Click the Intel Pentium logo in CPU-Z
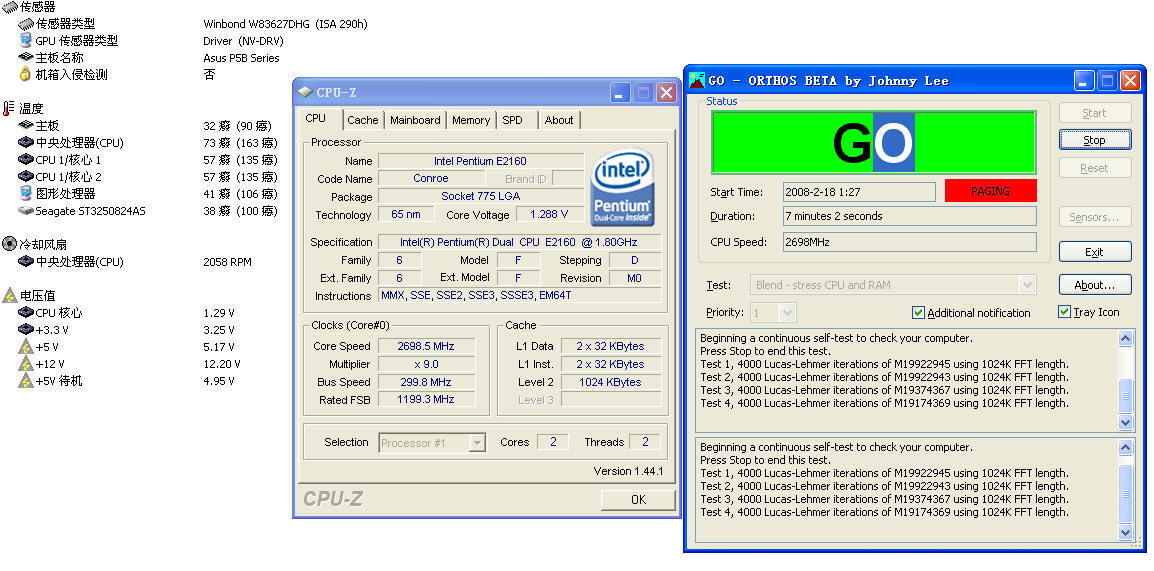The width and height of the screenshot is (1154, 571). tap(622, 187)
